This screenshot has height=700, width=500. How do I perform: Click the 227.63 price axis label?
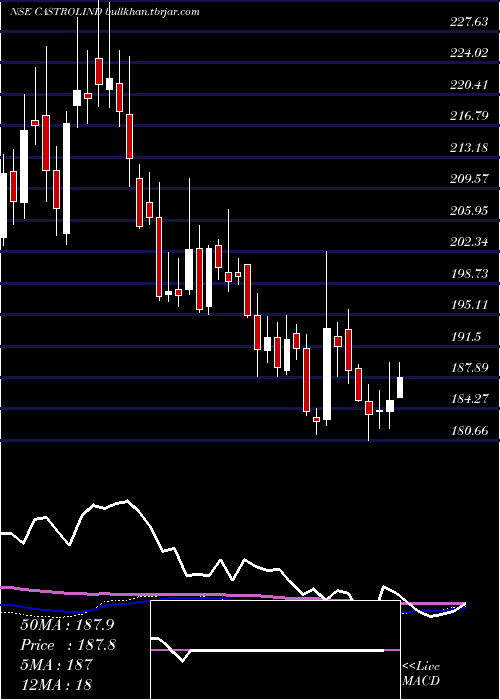click(469, 22)
